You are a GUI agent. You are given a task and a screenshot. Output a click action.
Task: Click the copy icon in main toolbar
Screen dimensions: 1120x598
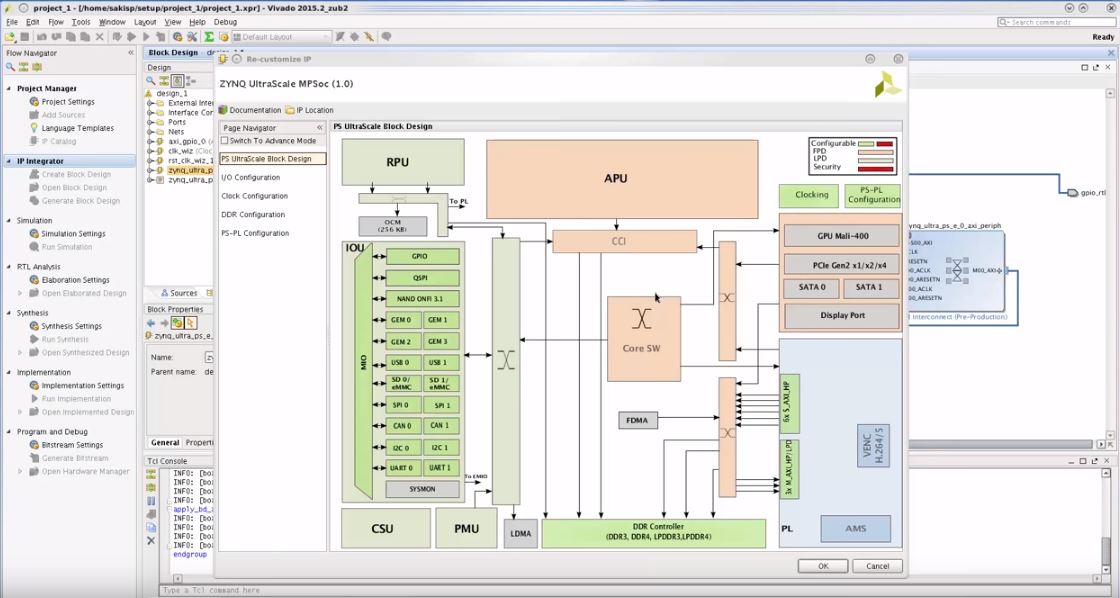(71, 36)
